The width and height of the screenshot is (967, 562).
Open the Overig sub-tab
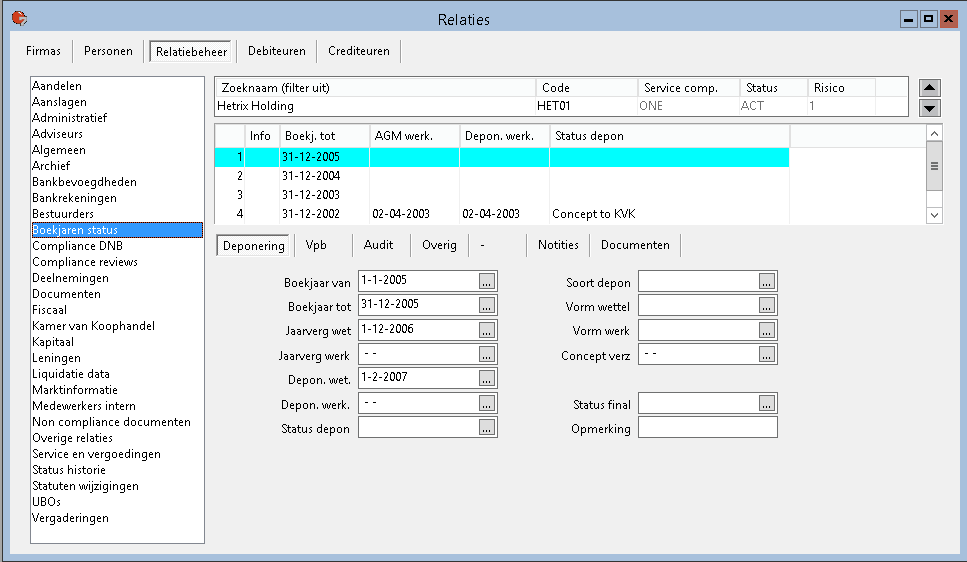(439, 245)
